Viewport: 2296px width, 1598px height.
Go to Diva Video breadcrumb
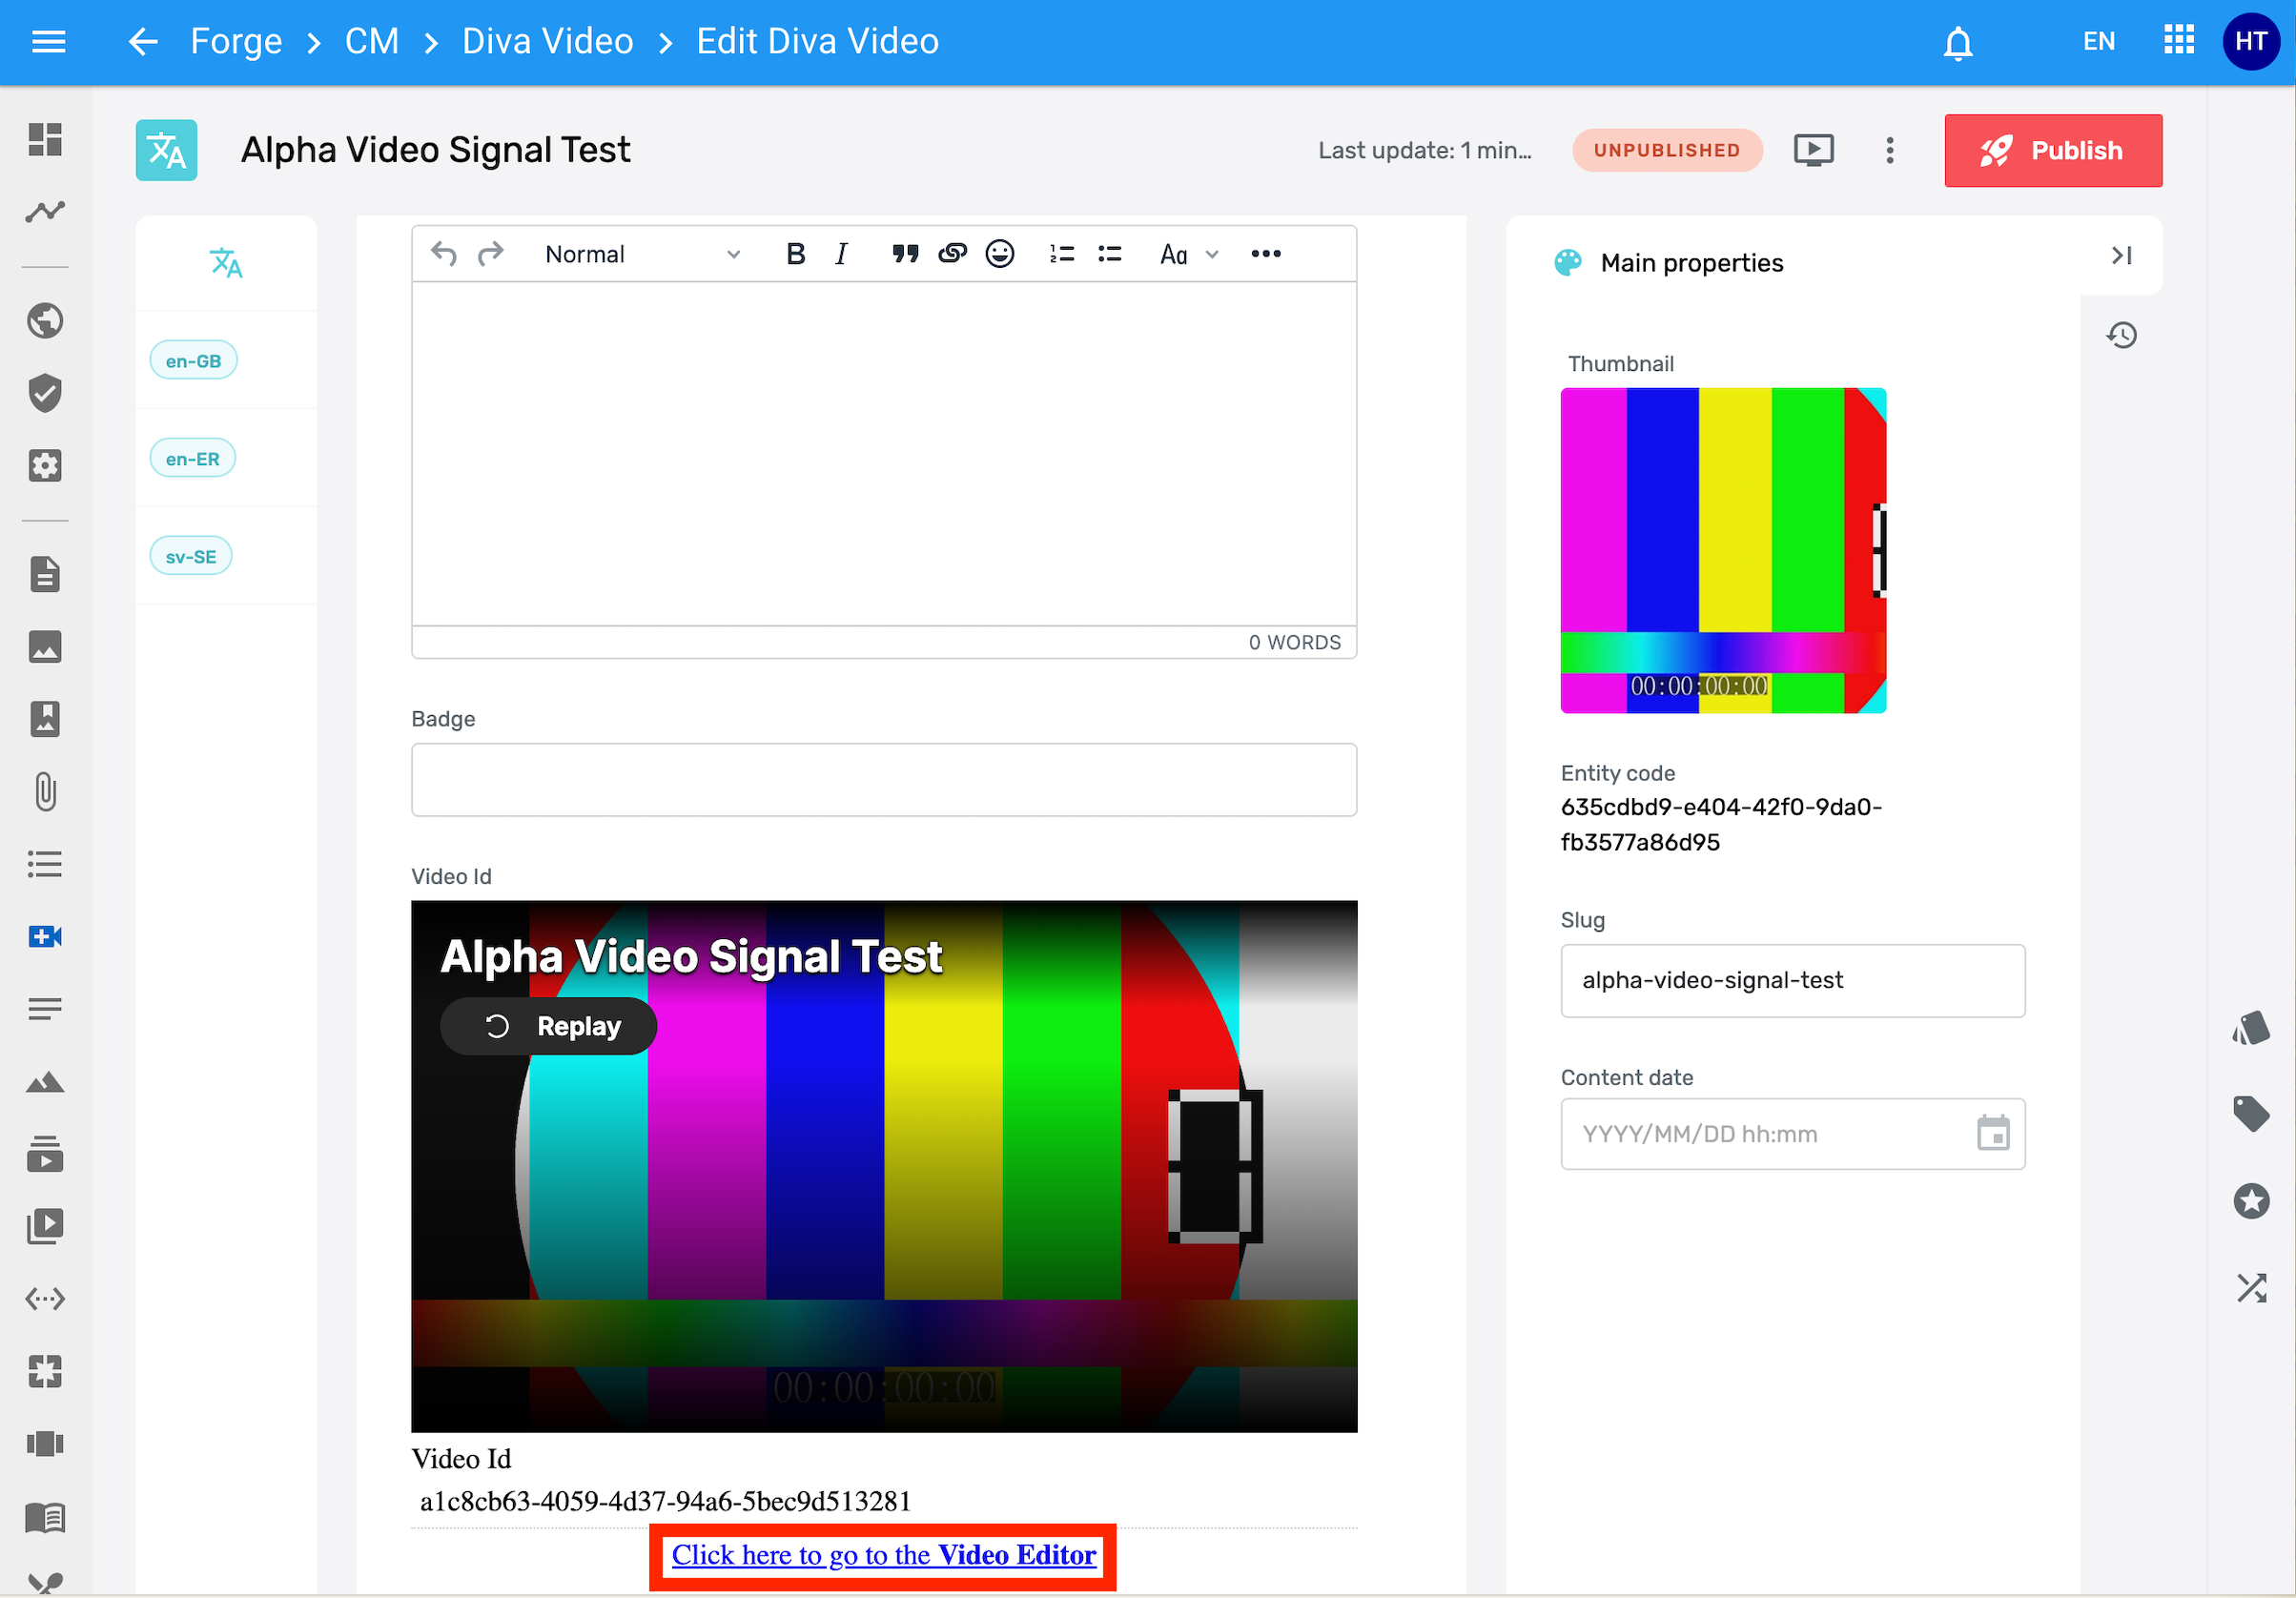tap(547, 41)
